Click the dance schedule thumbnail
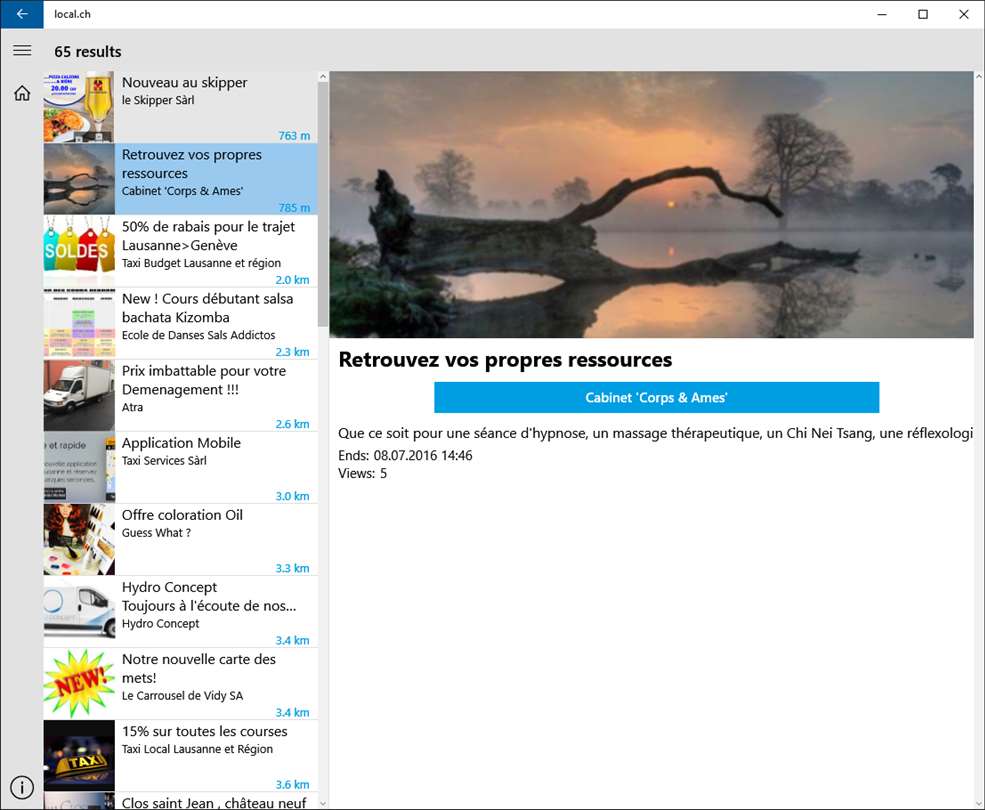Screen dimensions: 985x810 click(x=79, y=323)
